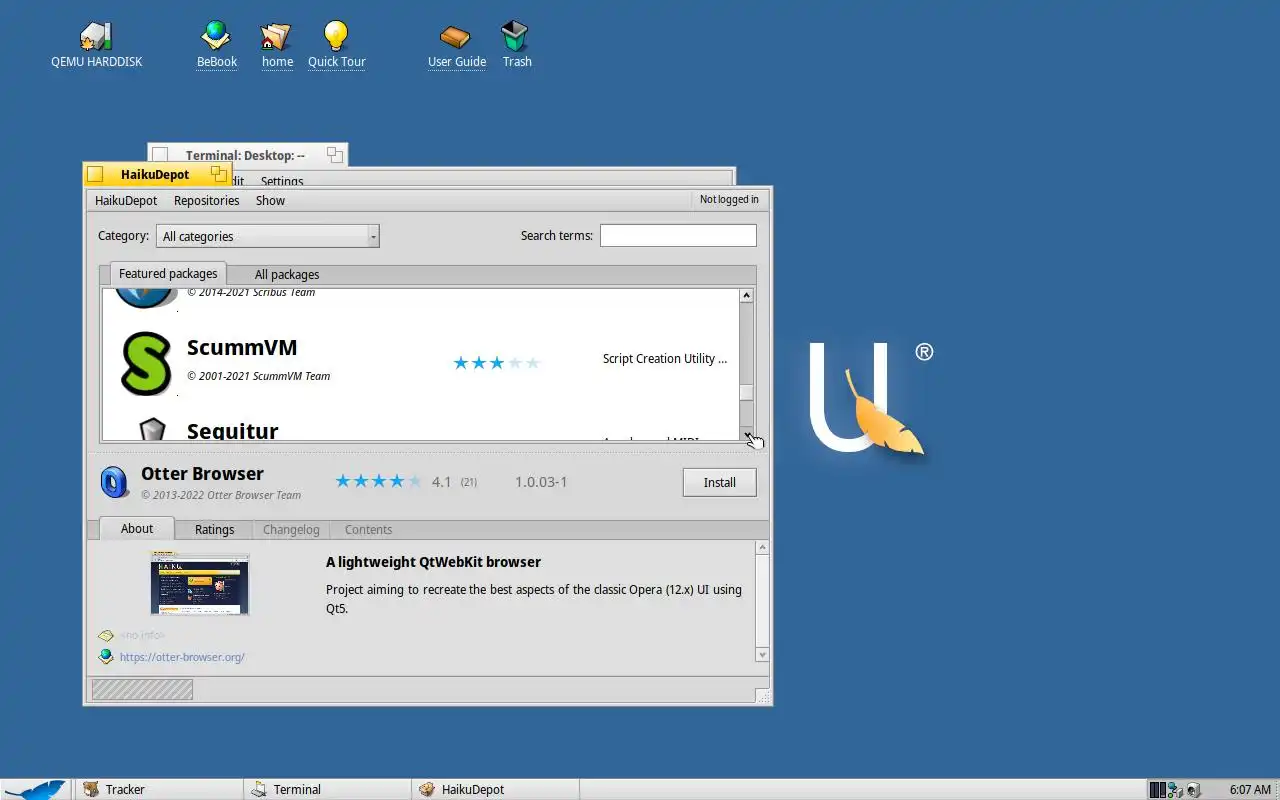Viewport: 1280px width, 800px height.
Task: Click Otter Browser's star rating
Action: (378, 481)
